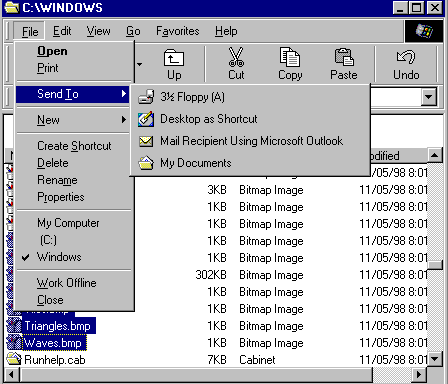Choose Work Offline menu entry
448x384 pixels.
coord(74,283)
